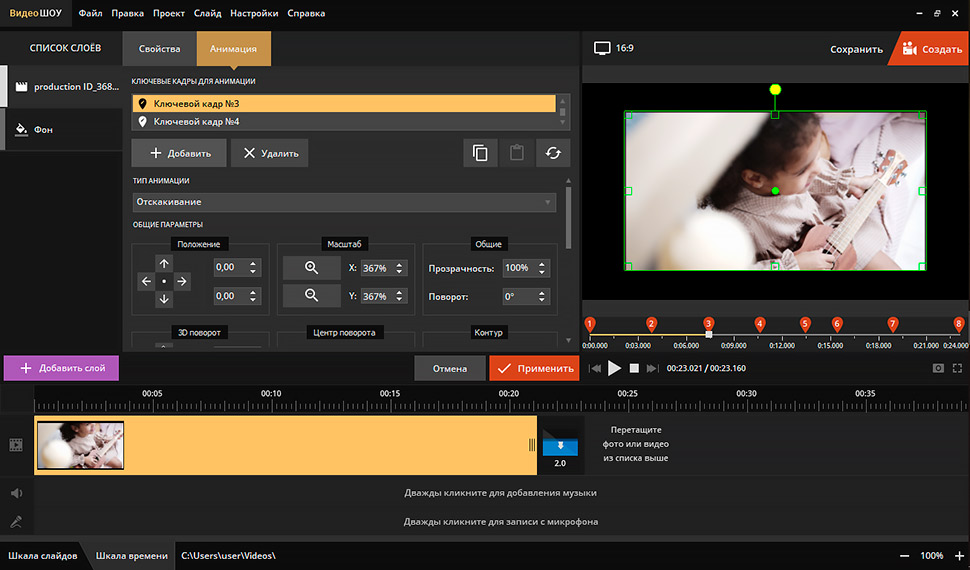
Task: Click preview timeline playhead slider handle
Action: pos(709,334)
